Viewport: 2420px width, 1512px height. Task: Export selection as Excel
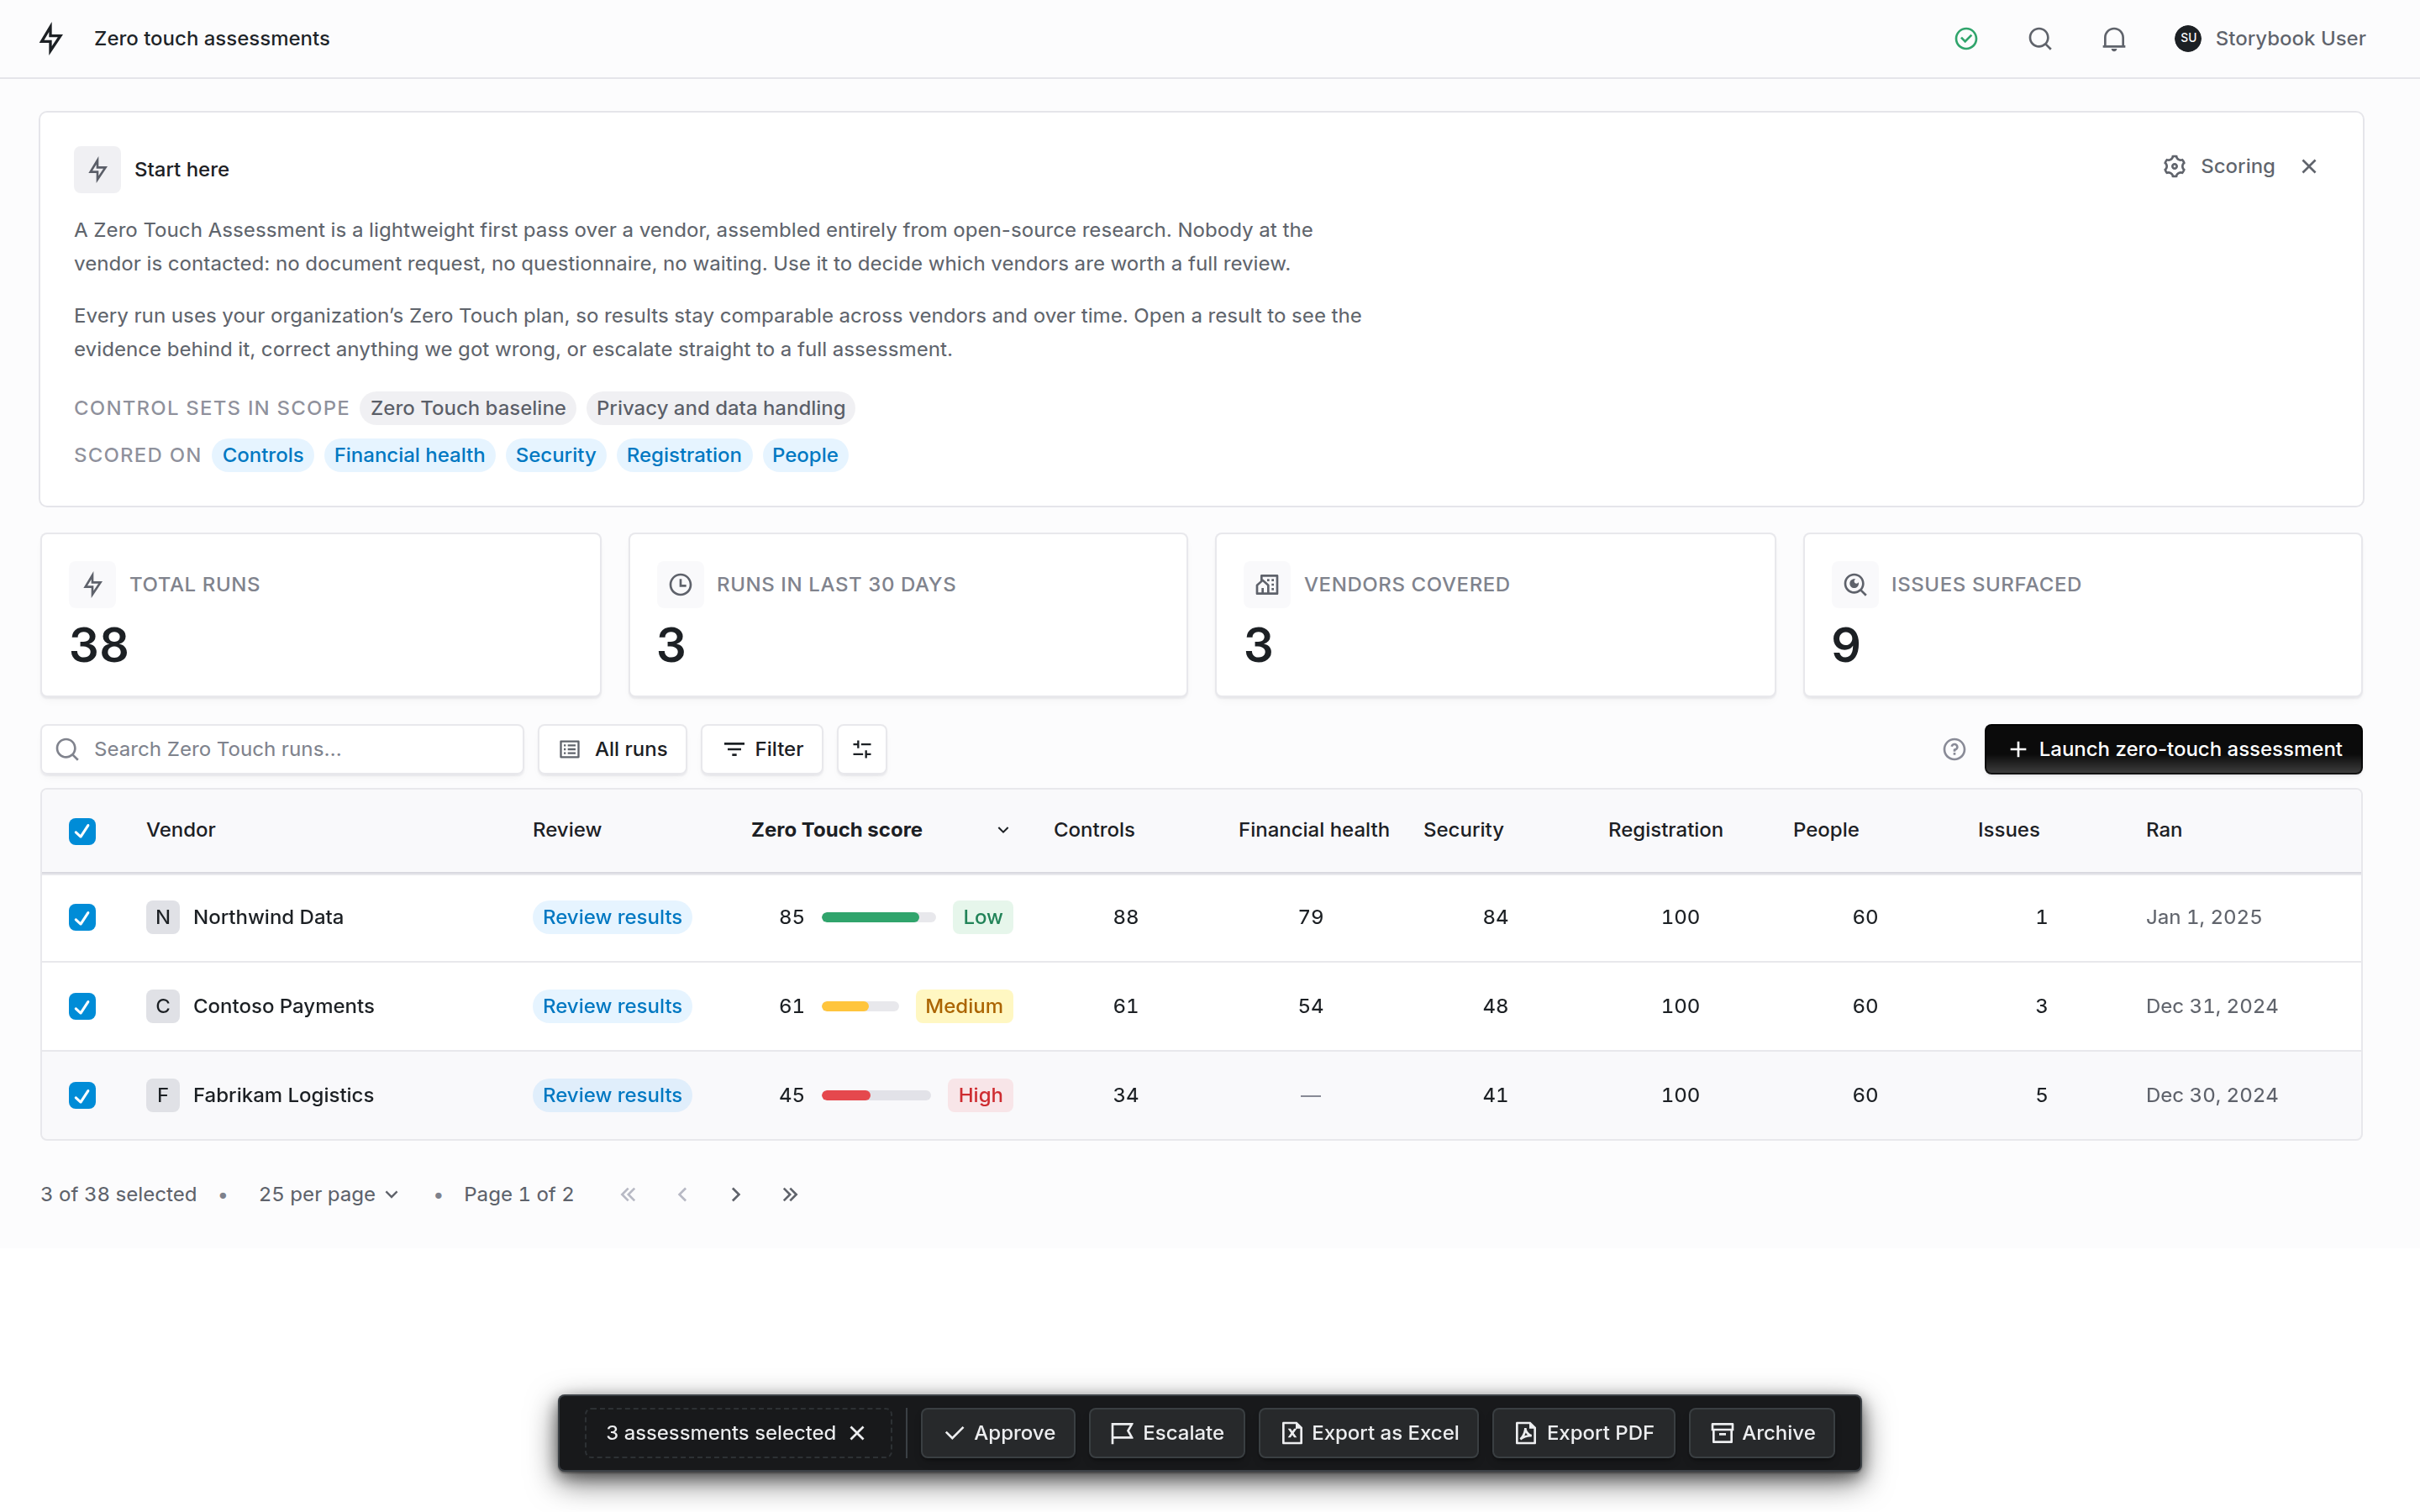[1368, 1432]
